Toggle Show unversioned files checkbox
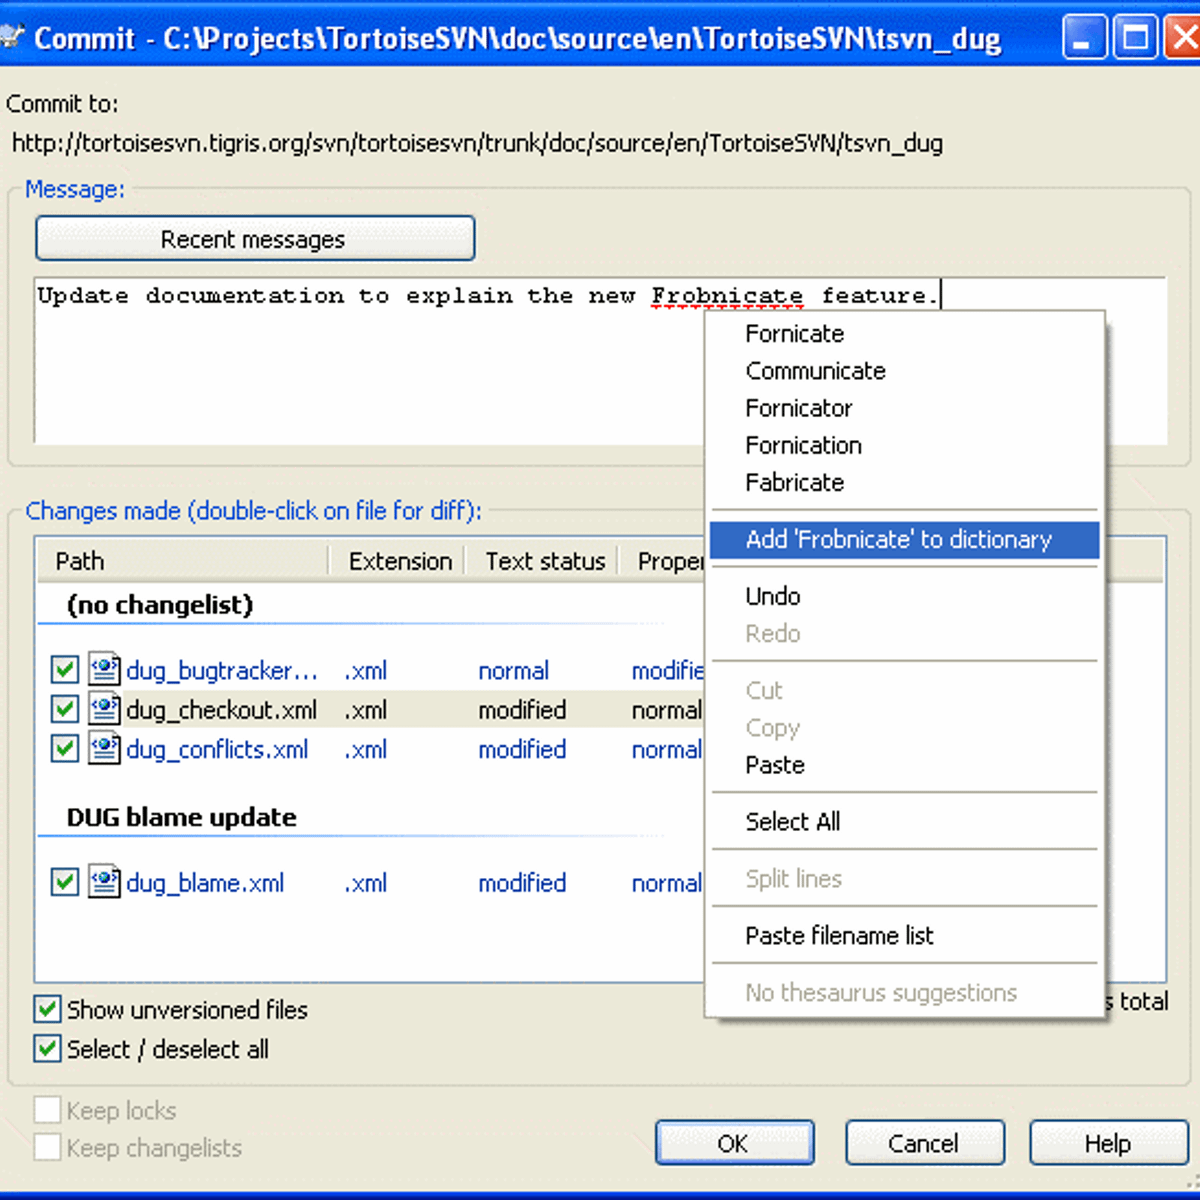Viewport: 1200px width, 1200px height. coord(47,1010)
